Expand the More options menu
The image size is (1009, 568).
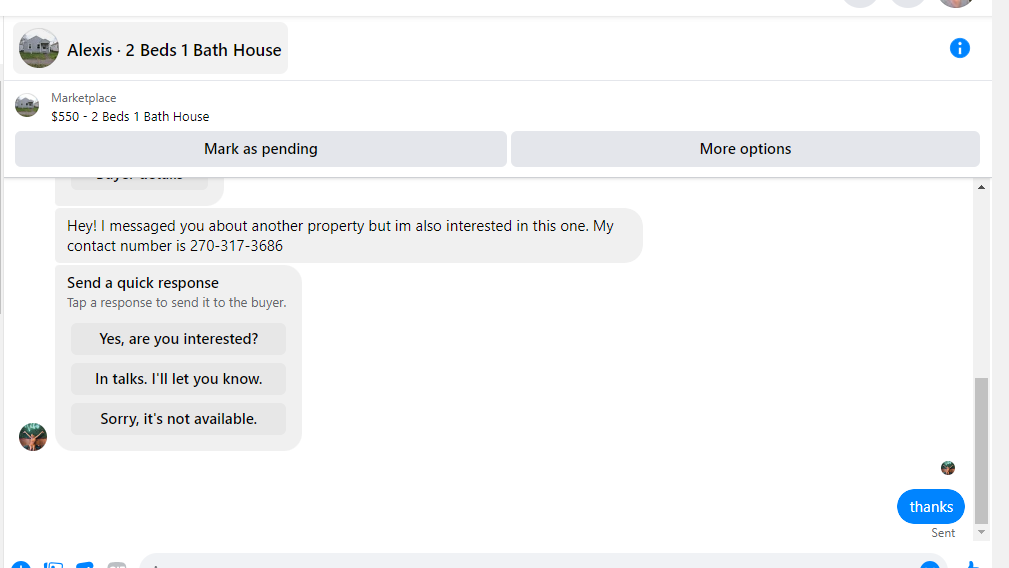(745, 149)
